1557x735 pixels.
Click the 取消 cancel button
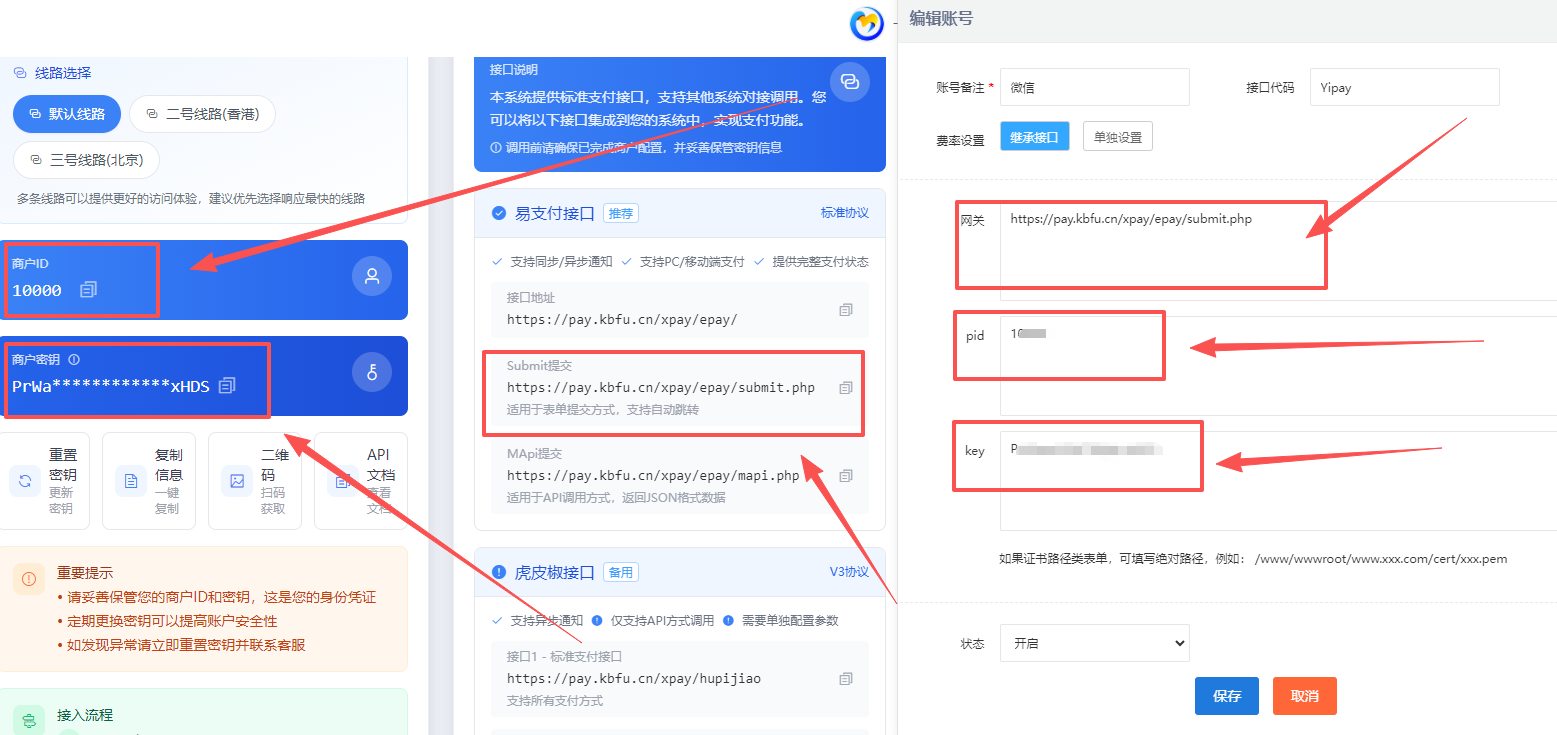[1304, 696]
